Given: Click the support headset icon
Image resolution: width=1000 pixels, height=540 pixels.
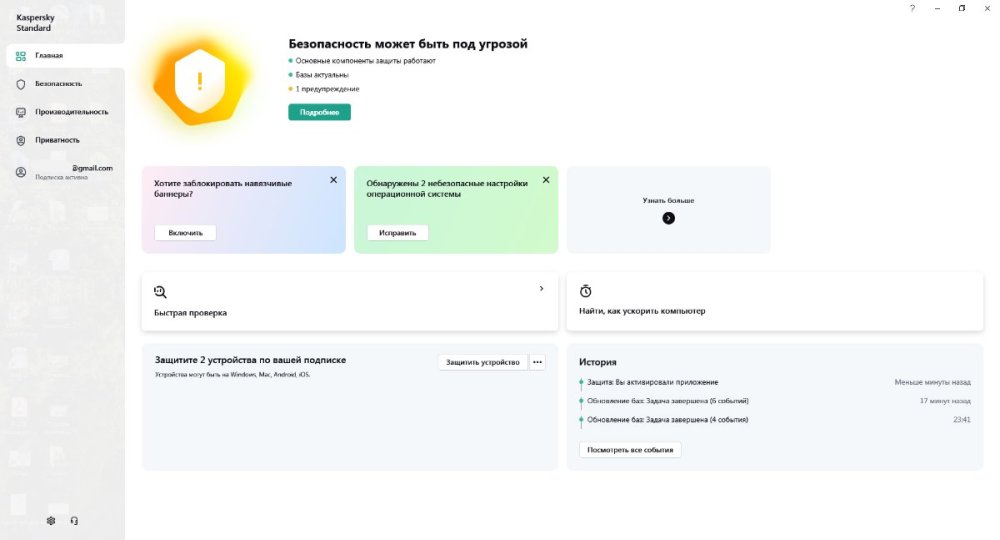Looking at the screenshot, I should pos(74,521).
